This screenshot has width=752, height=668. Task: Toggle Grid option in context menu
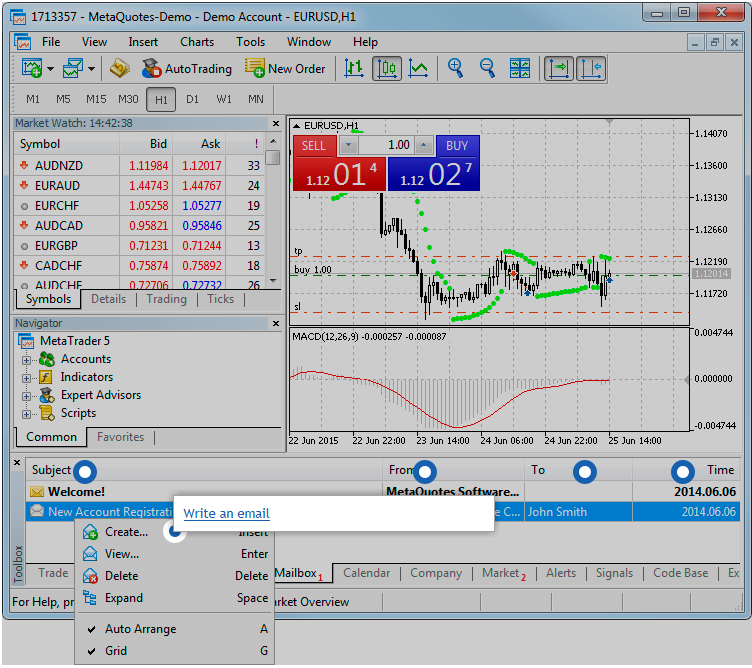point(175,651)
